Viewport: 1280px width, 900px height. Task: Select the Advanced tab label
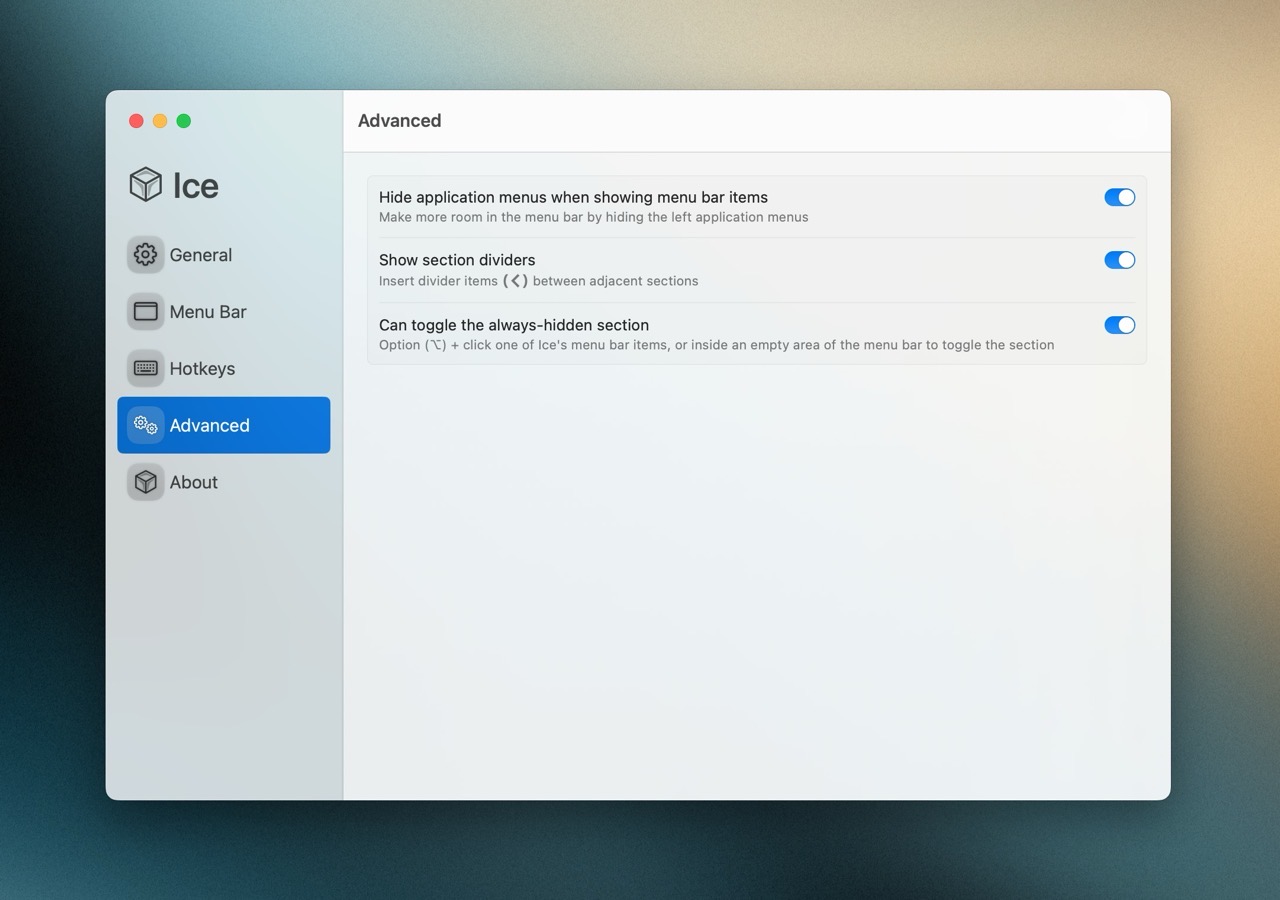tap(209, 425)
